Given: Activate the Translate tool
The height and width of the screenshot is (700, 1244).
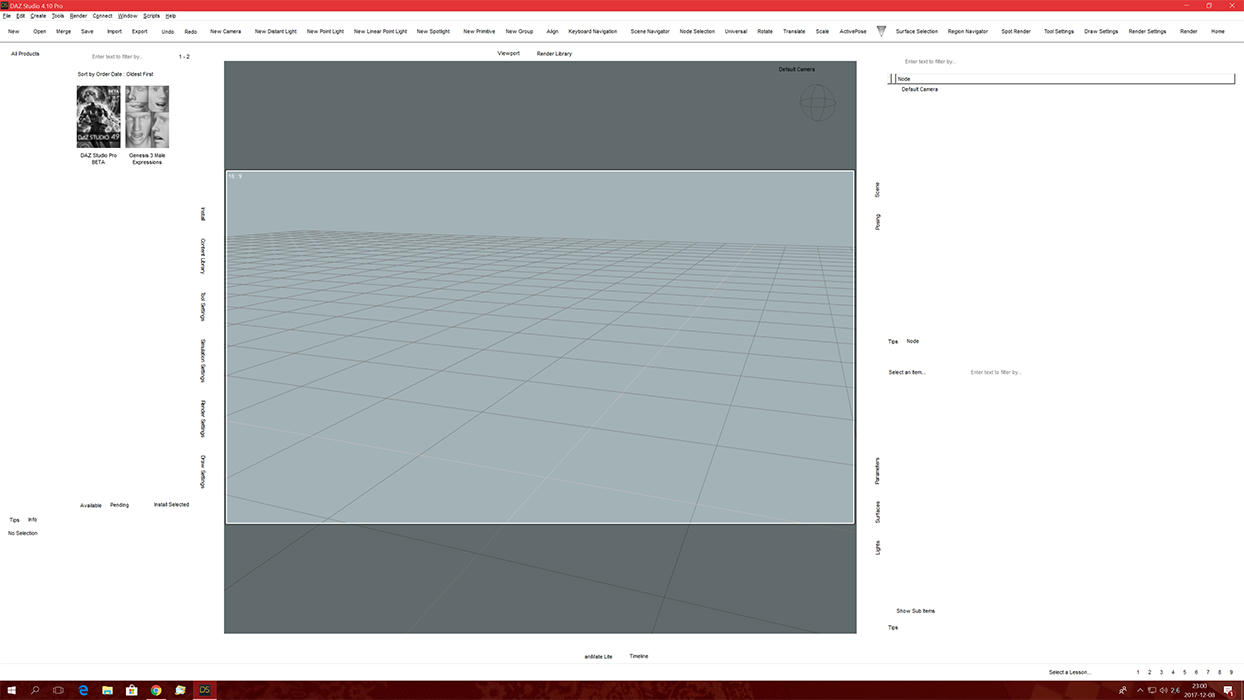Looking at the screenshot, I should coord(794,31).
